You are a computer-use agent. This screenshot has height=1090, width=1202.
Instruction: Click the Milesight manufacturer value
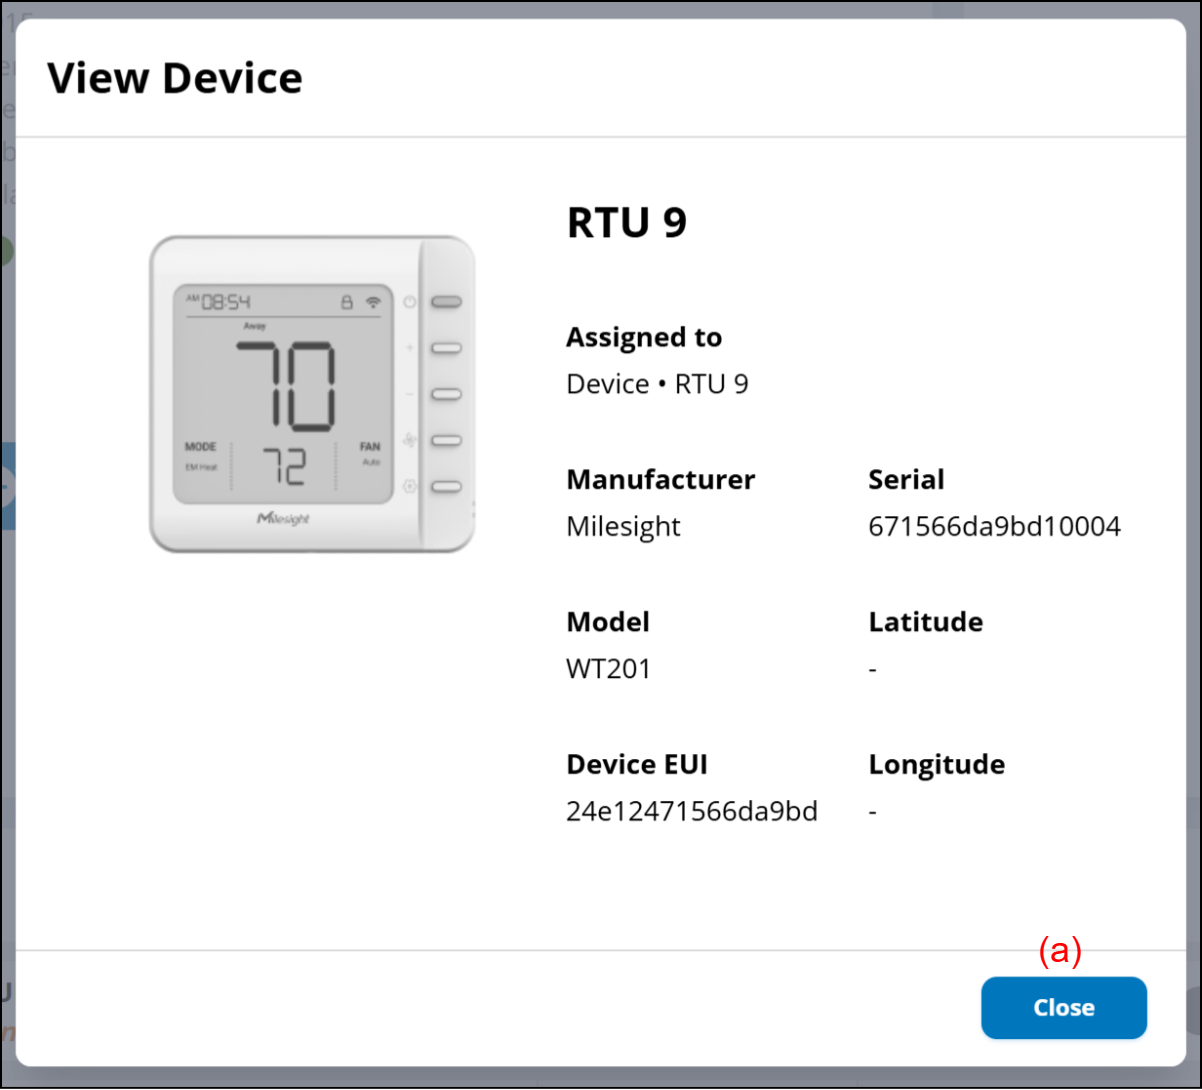623,526
